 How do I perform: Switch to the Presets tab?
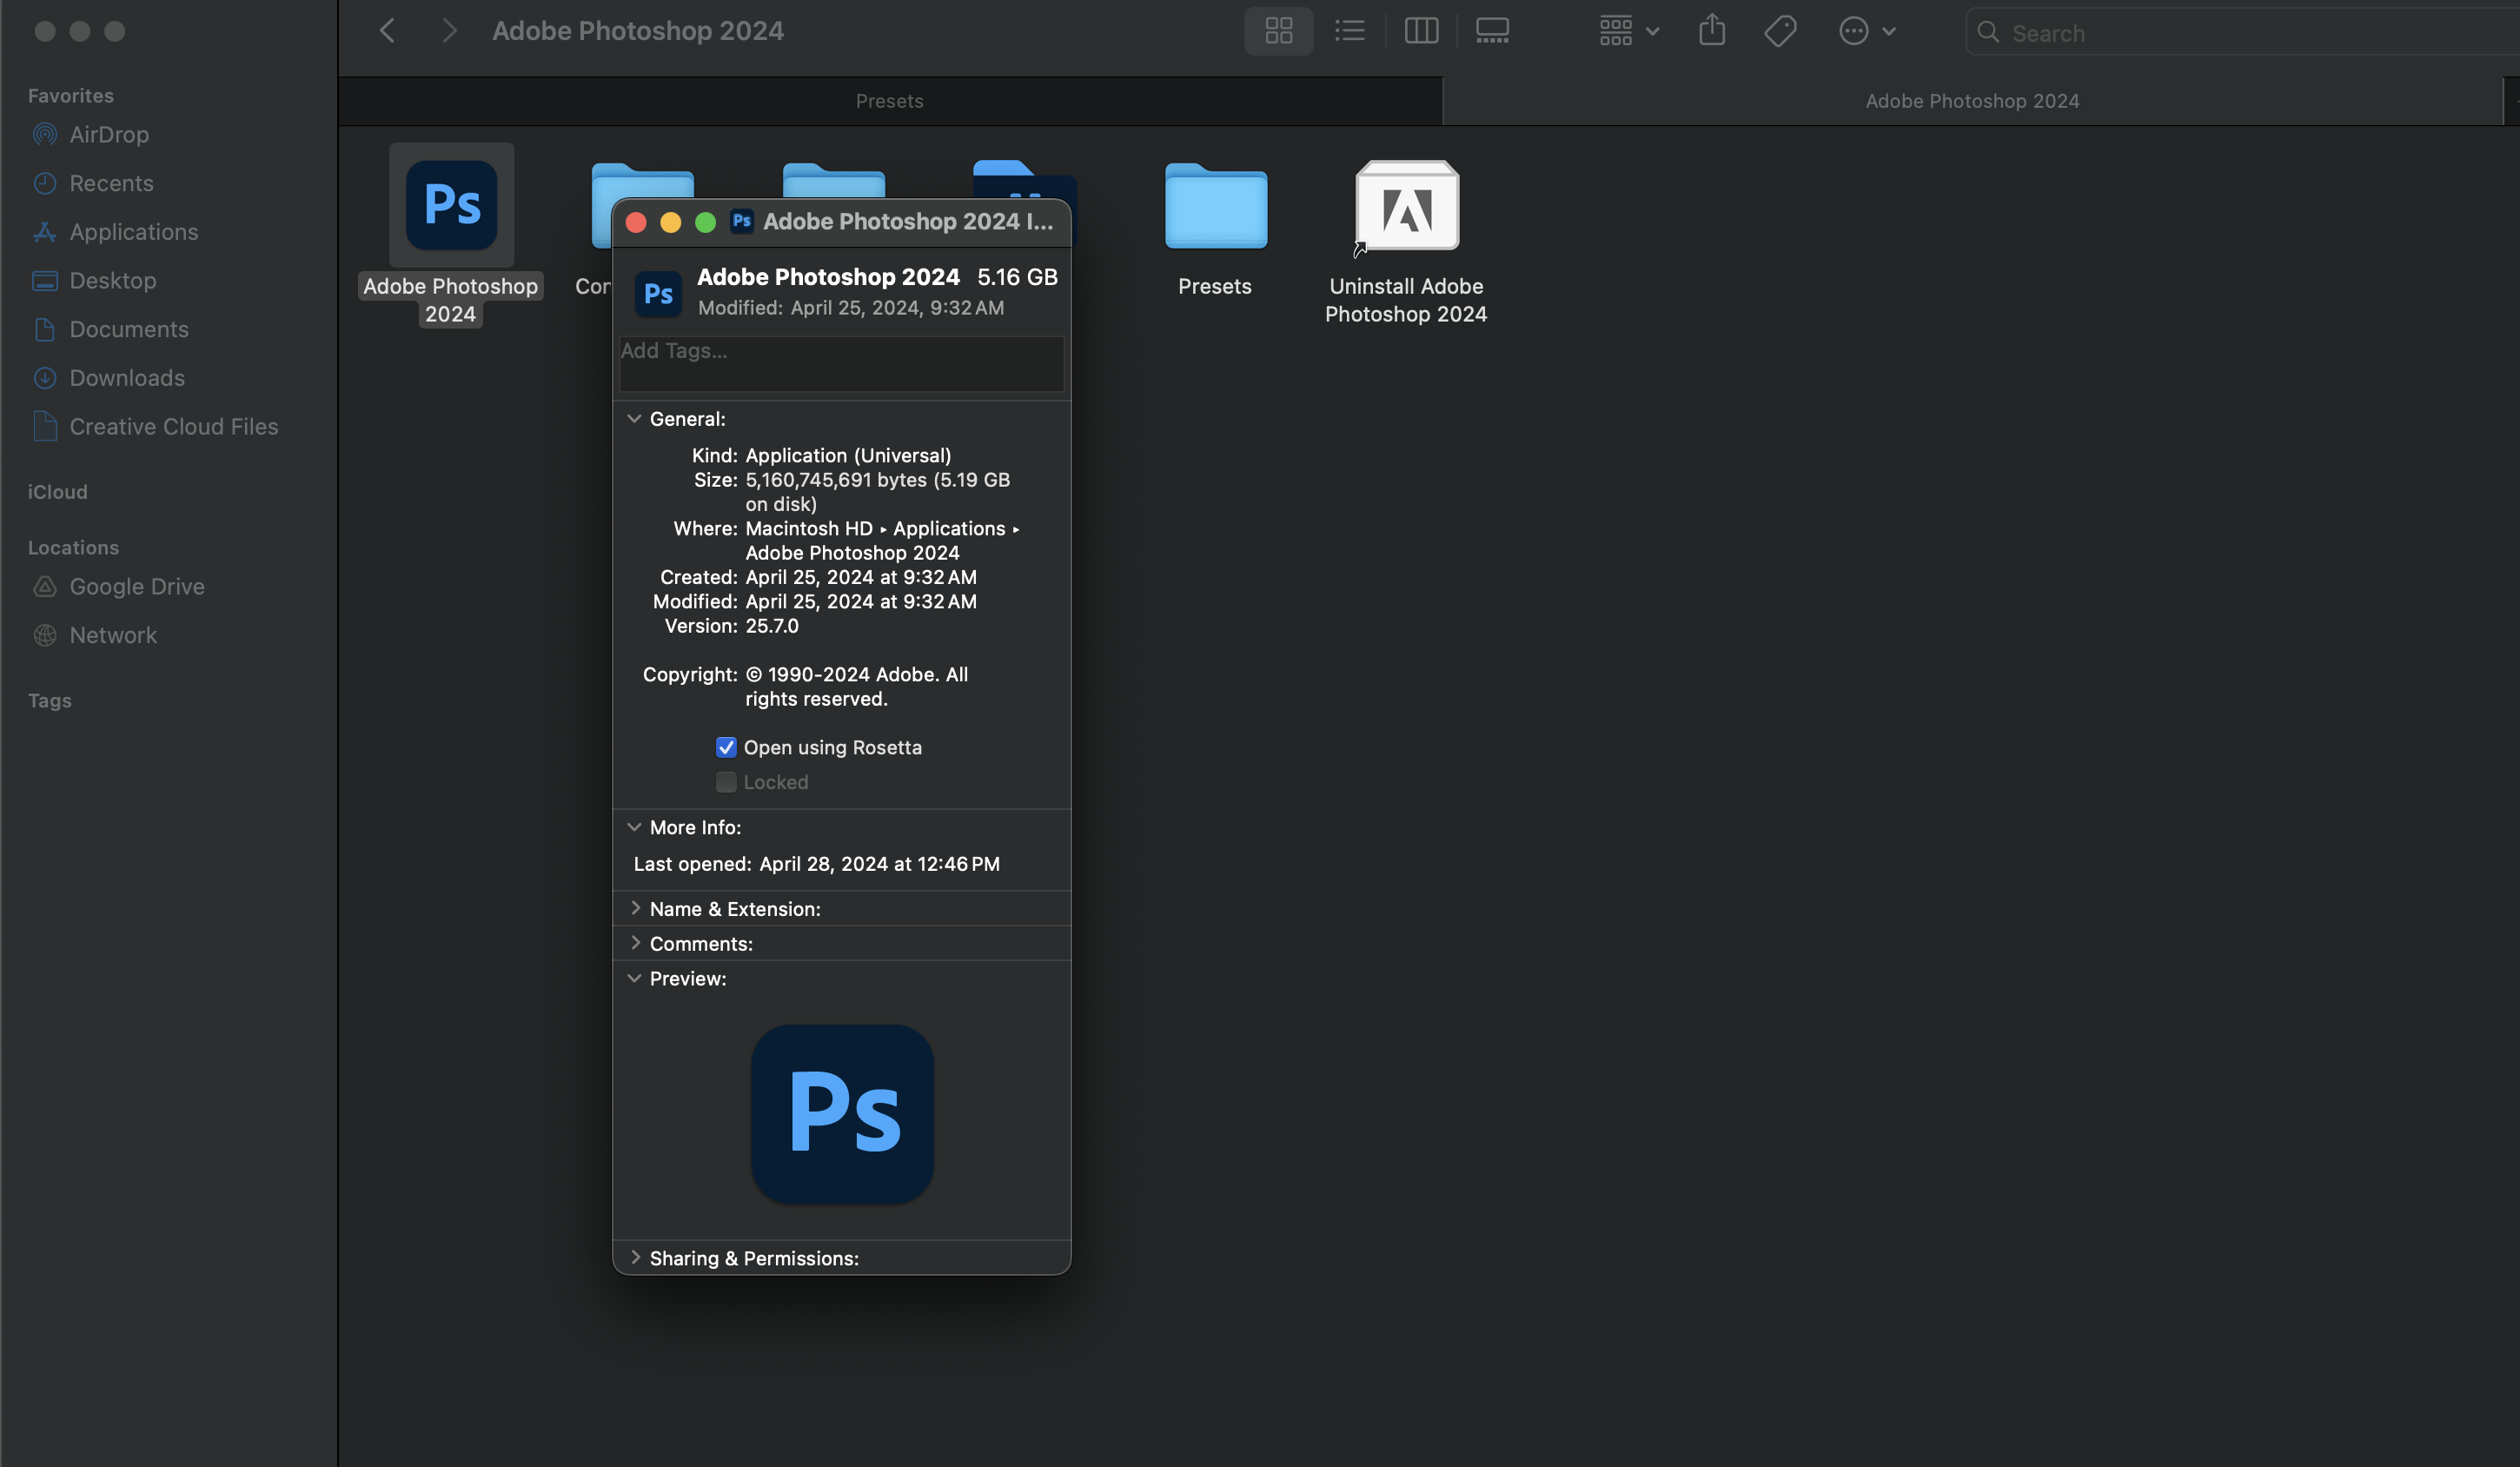pyautogui.click(x=889, y=100)
